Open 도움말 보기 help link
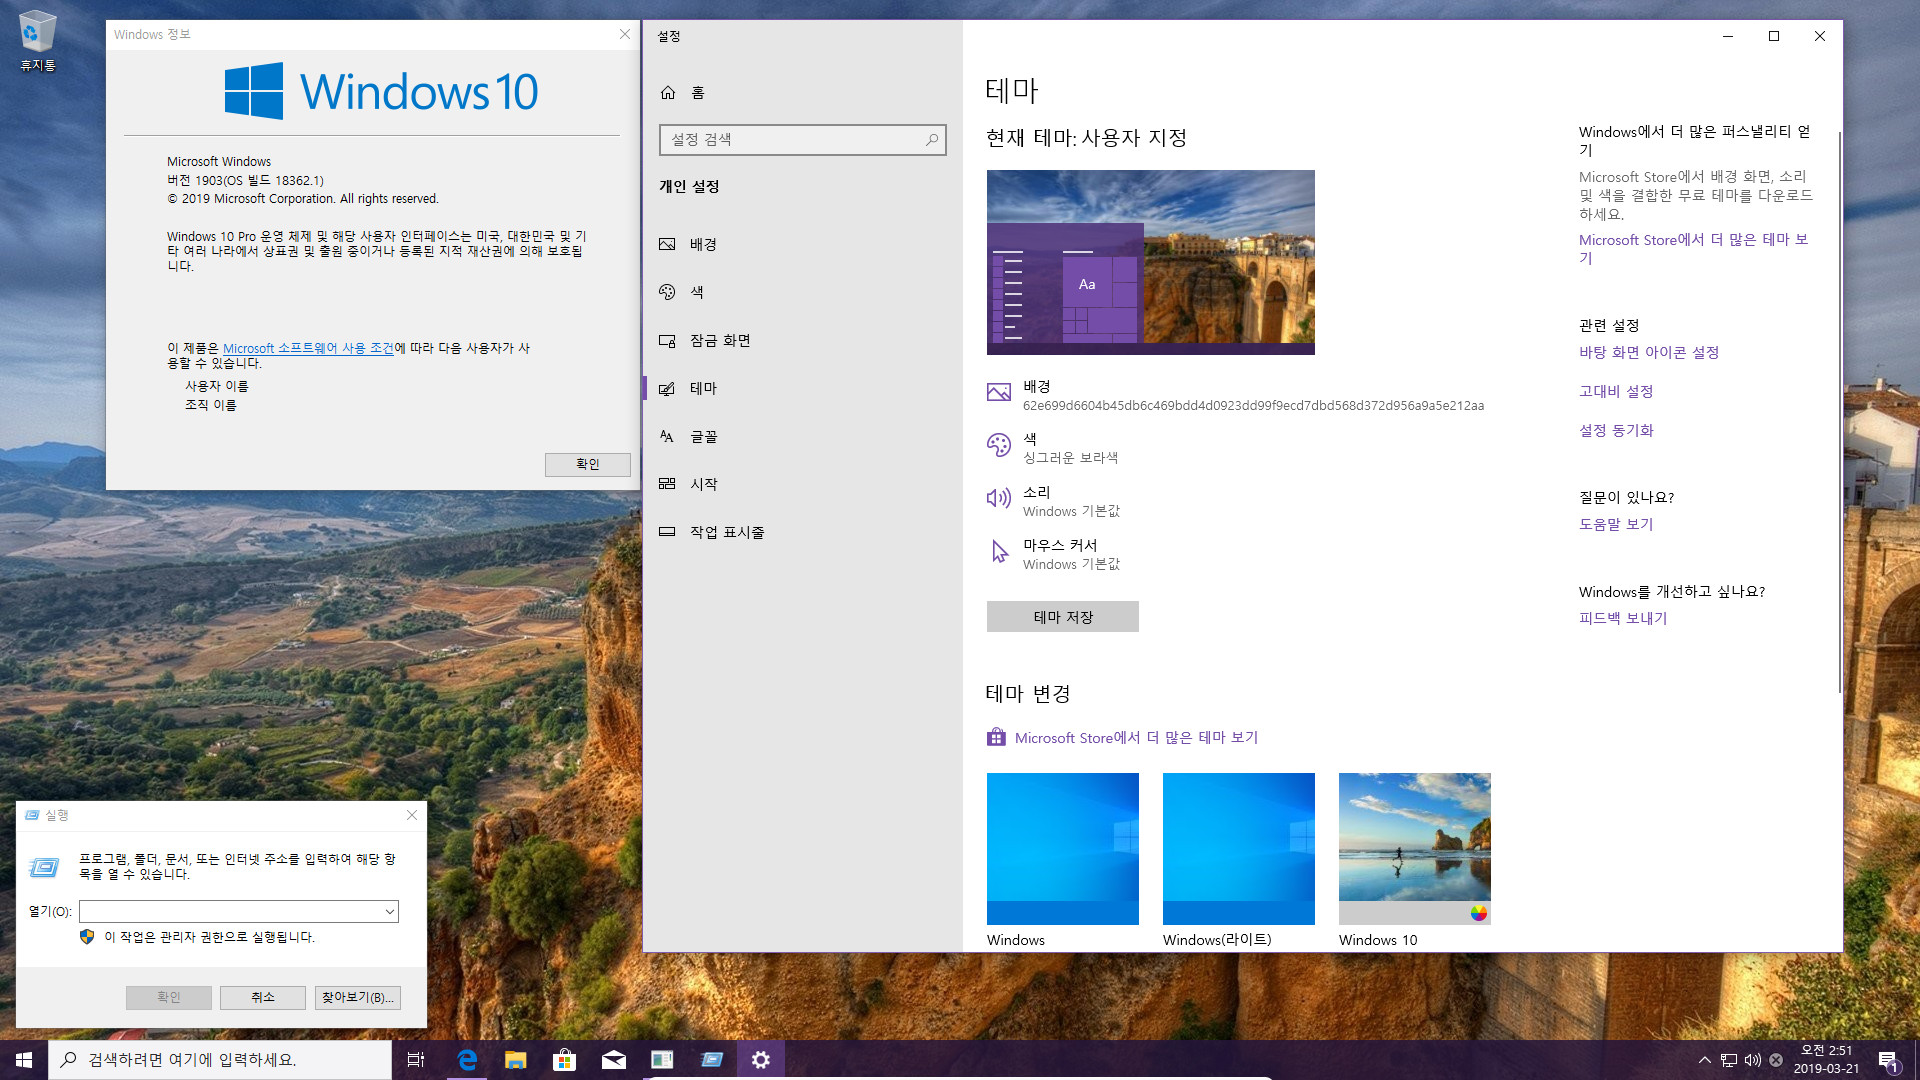Viewport: 1920px width, 1080px height. tap(1616, 525)
